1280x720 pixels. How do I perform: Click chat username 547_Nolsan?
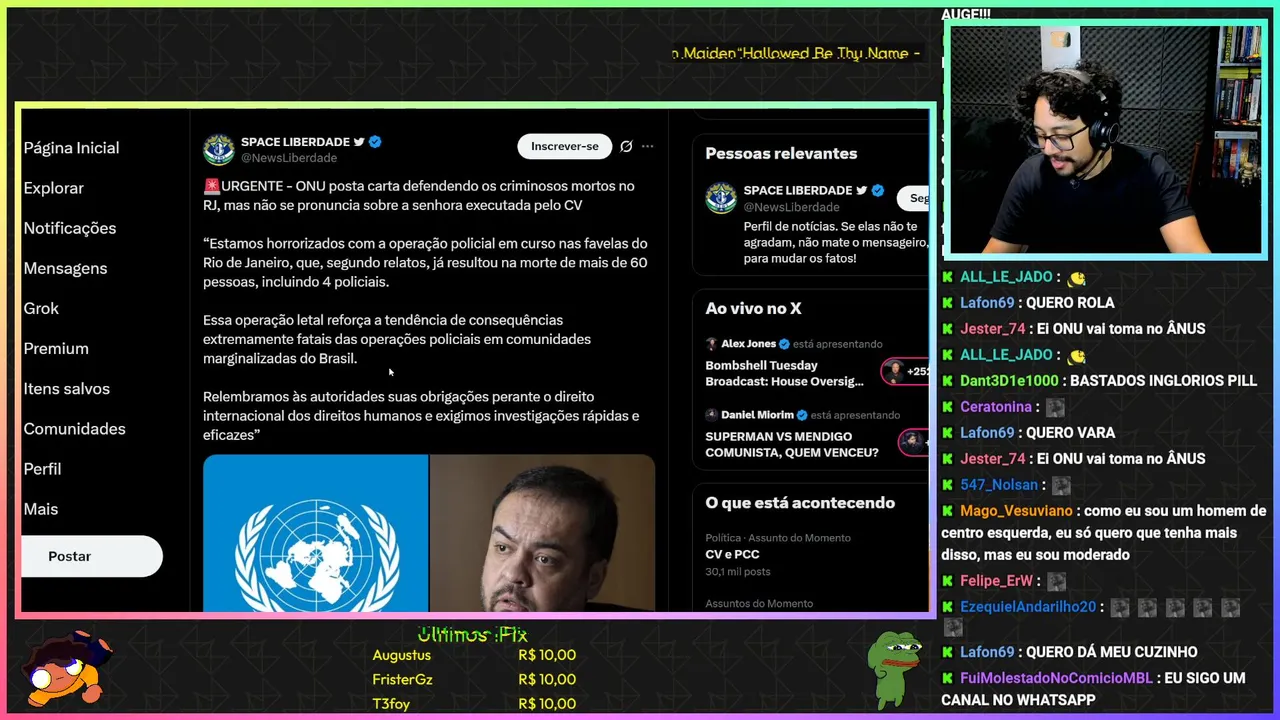[999, 485]
